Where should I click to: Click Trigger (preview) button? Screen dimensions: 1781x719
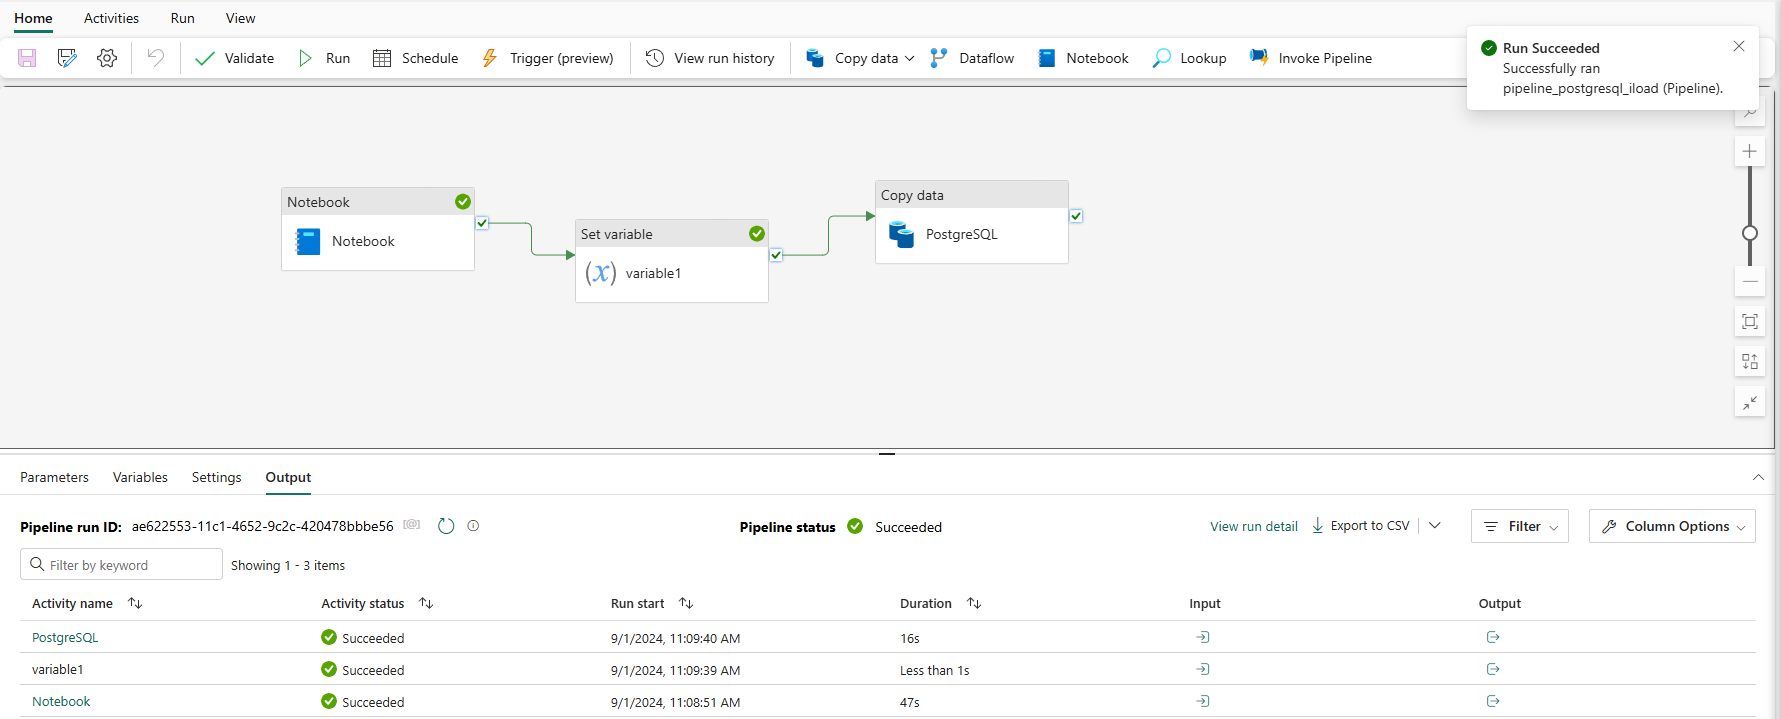pyautogui.click(x=548, y=58)
